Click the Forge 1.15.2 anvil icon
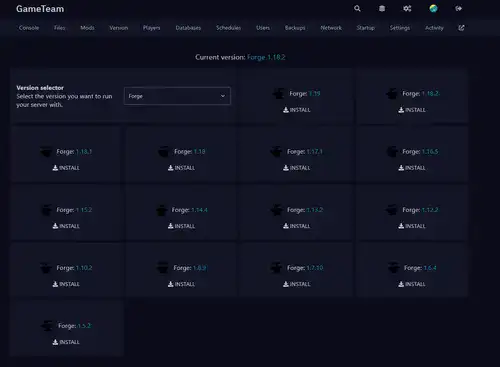The width and height of the screenshot is (500, 367). click(x=46, y=210)
